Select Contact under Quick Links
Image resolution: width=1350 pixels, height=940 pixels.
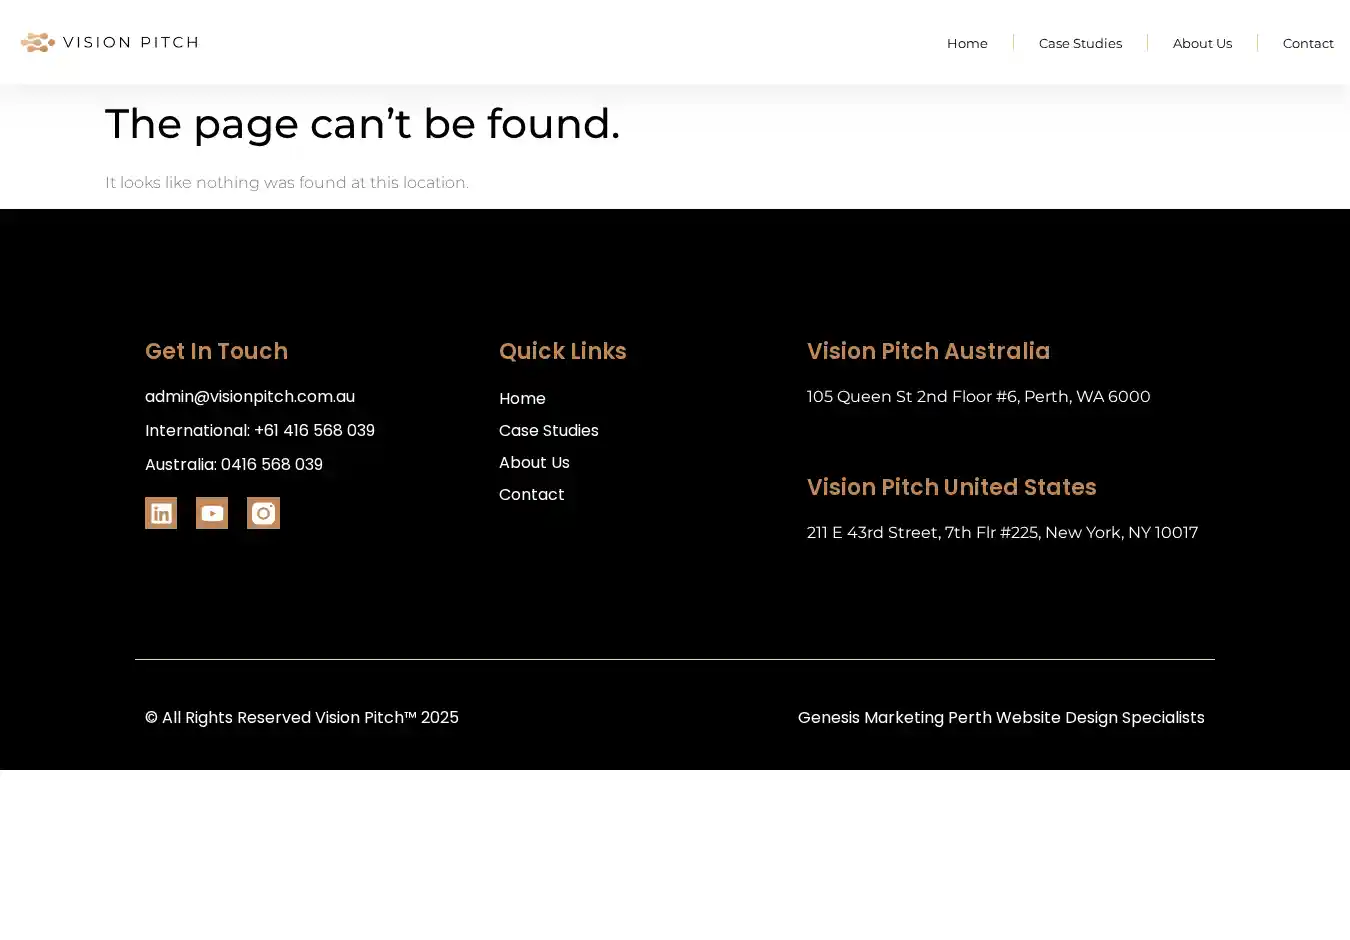(531, 495)
